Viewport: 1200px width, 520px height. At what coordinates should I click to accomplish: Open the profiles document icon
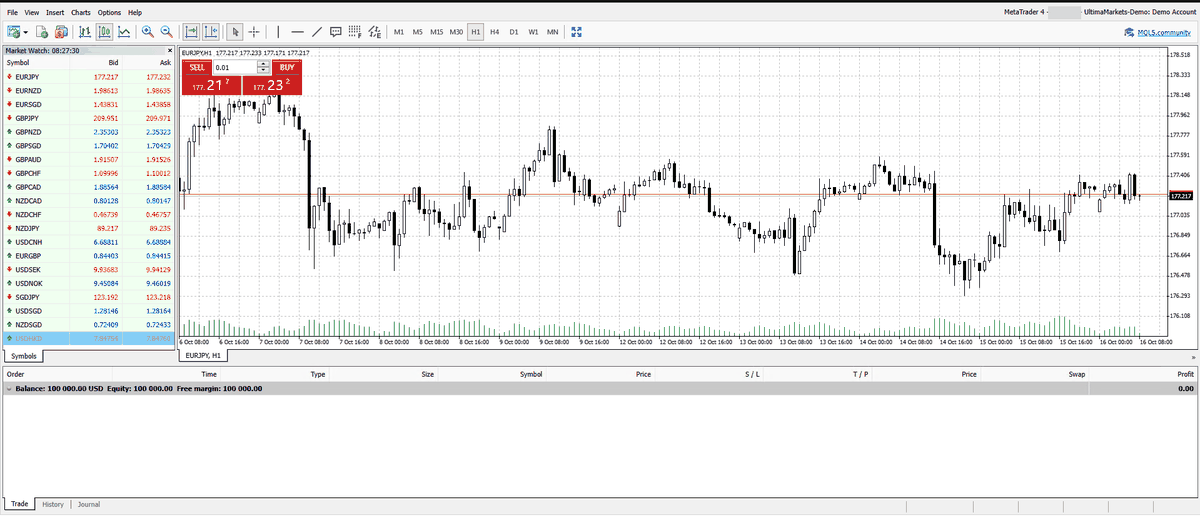tap(43, 32)
